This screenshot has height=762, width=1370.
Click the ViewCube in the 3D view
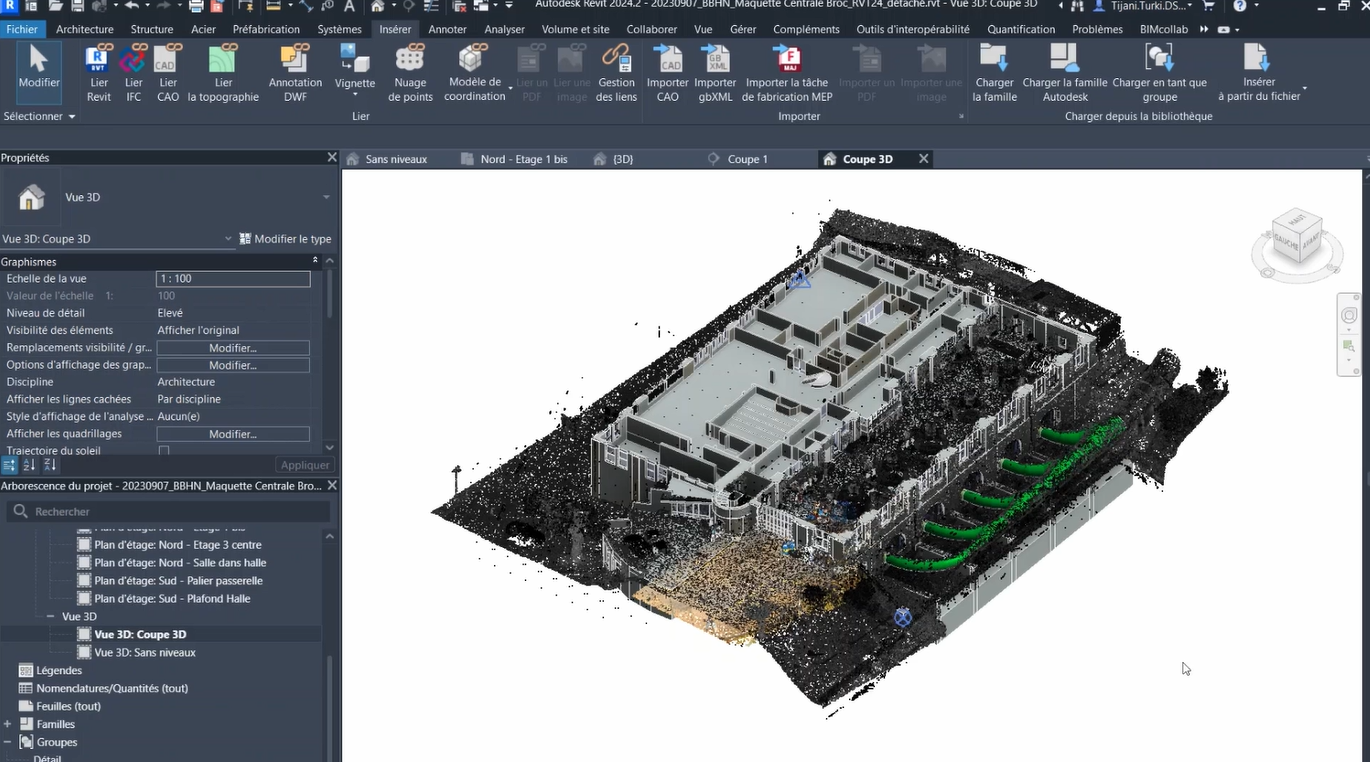pyautogui.click(x=1297, y=235)
